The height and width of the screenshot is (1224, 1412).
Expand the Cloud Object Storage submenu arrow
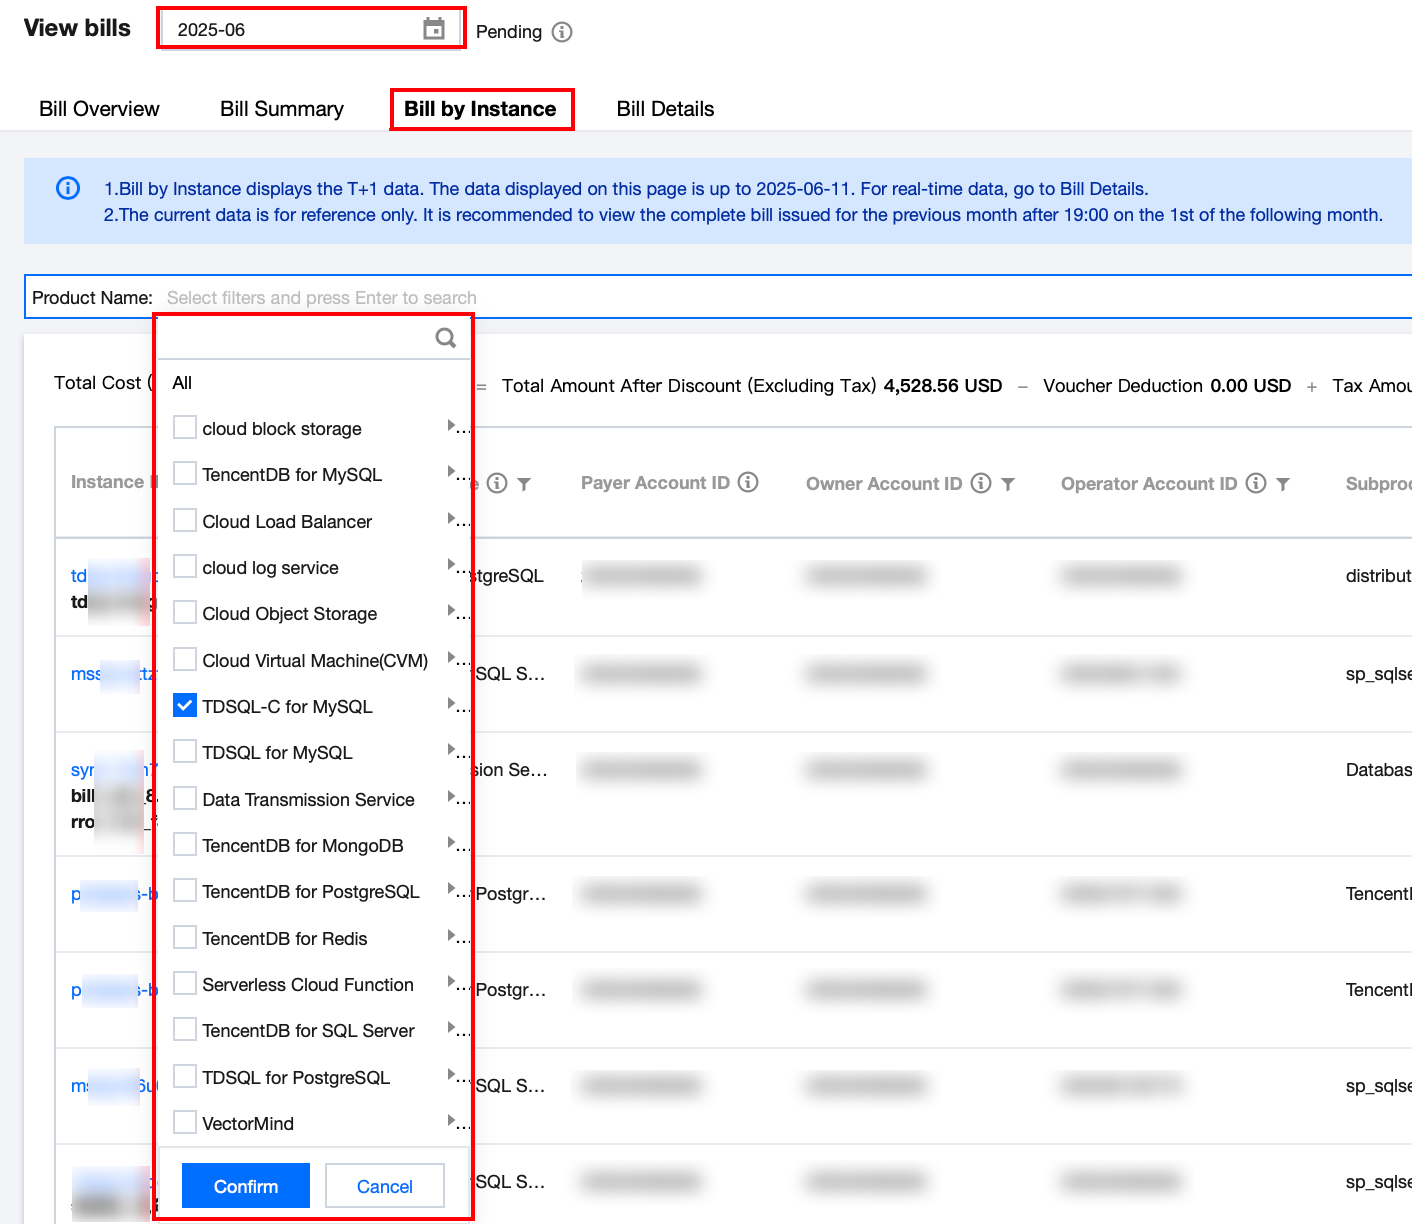coord(452,611)
